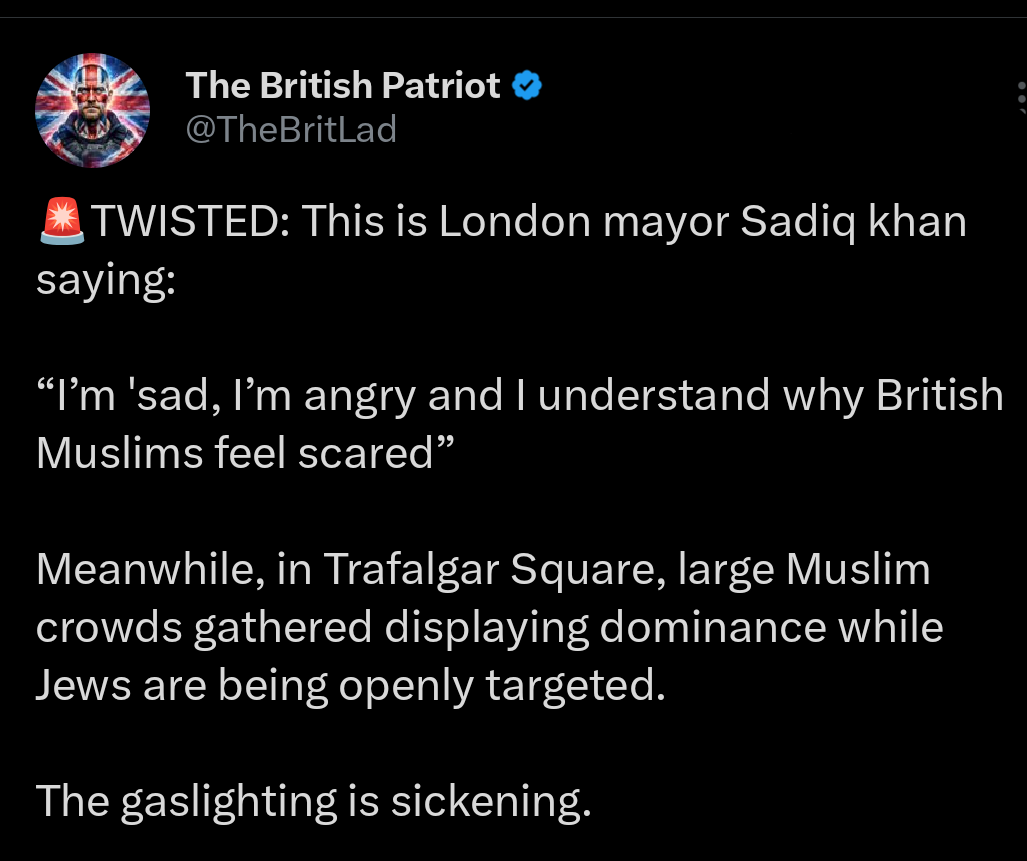1027x861 pixels.
Task: Click the blue verified checkmark badge
Action: click(x=527, y=86)
